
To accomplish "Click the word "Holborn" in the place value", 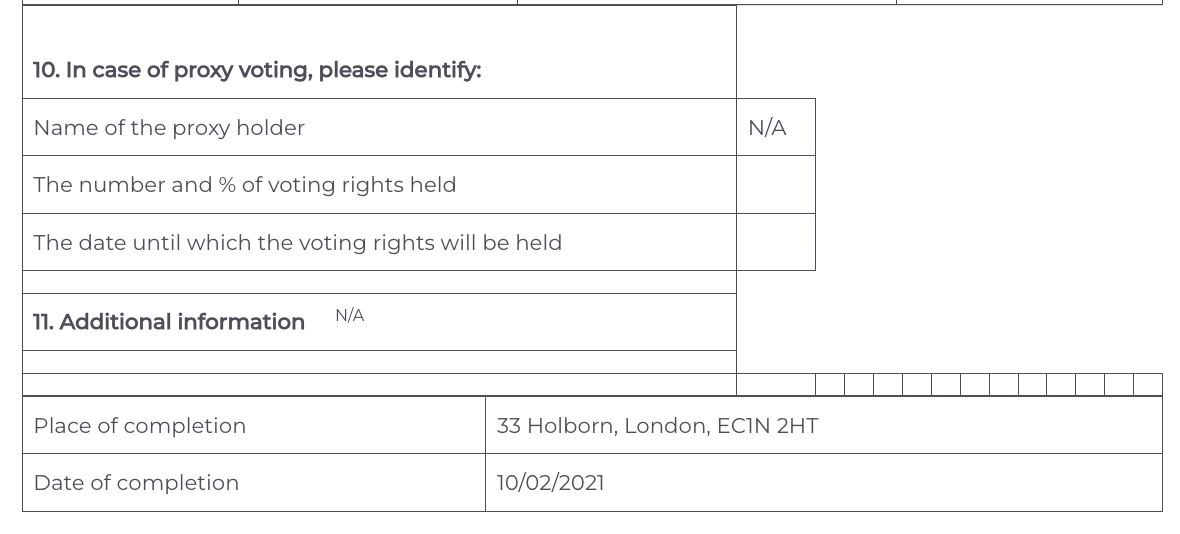I will pyautogui.click(x=570, y=426).
